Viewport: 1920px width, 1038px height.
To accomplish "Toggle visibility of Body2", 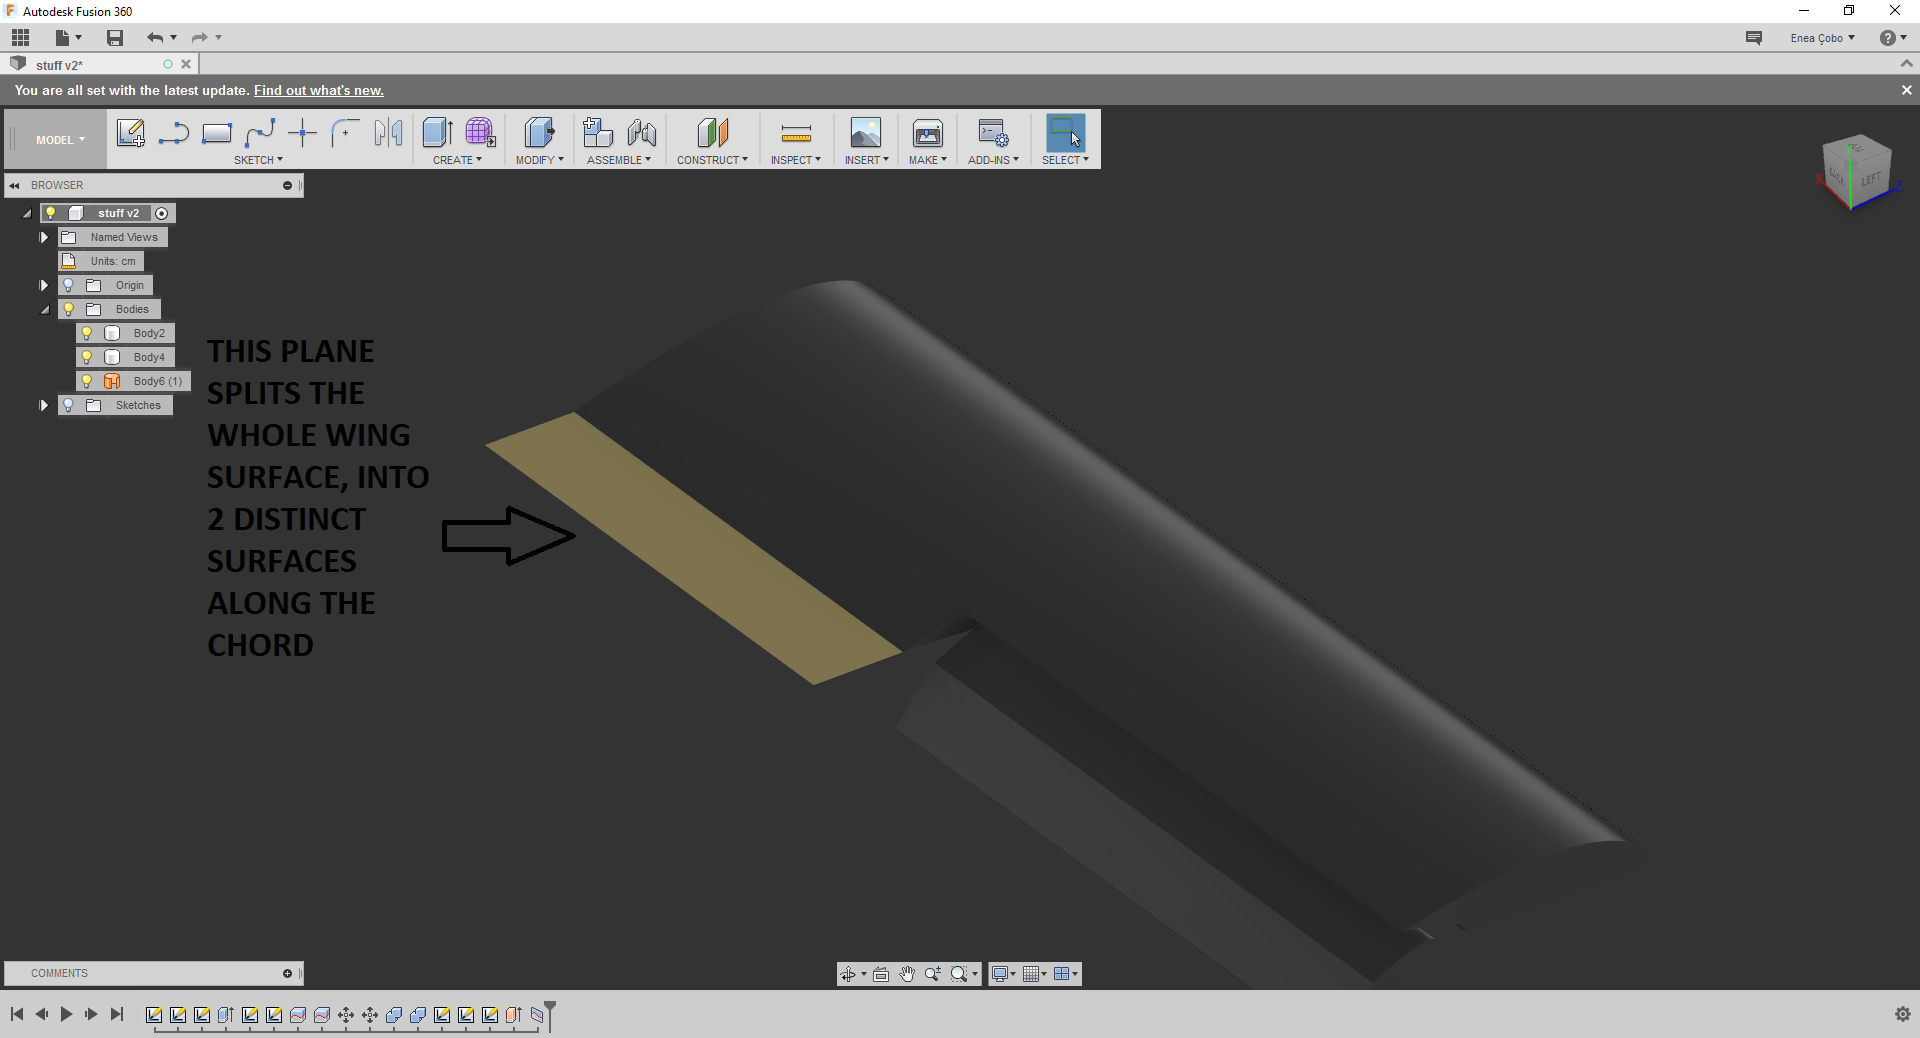I will click(87, 333).
